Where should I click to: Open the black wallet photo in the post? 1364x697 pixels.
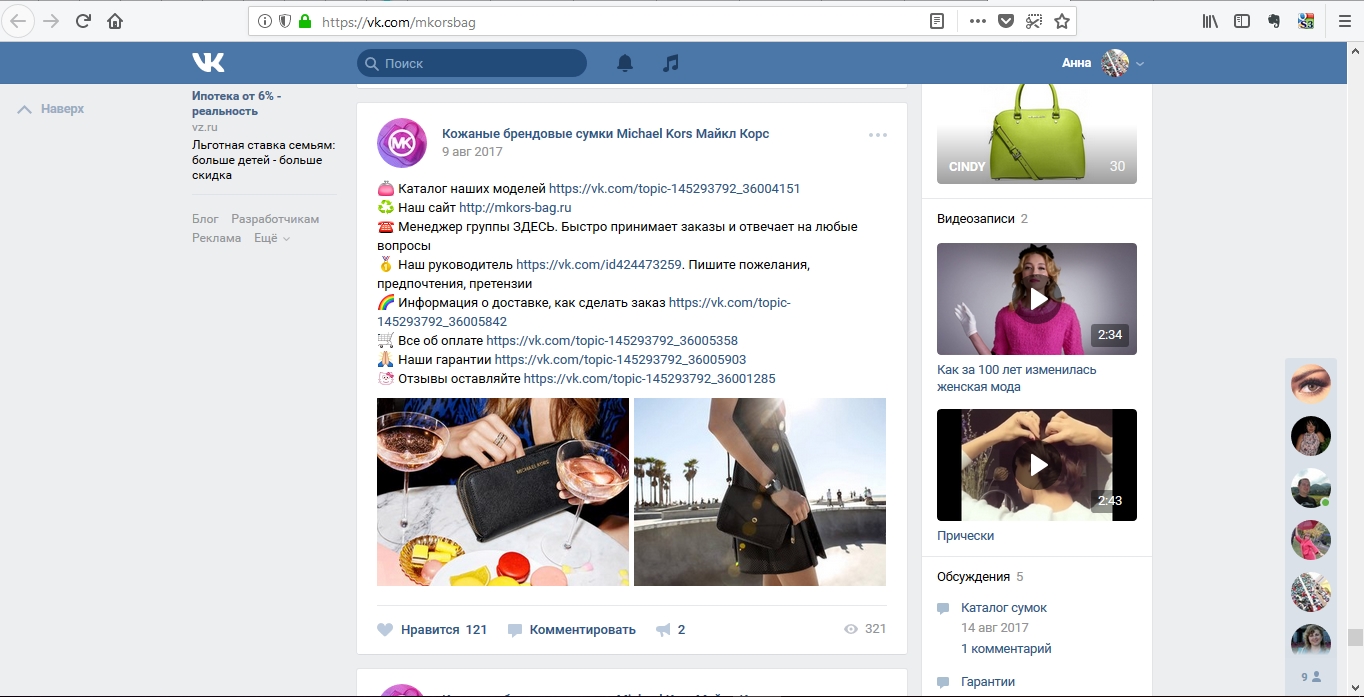pos(503,492)
